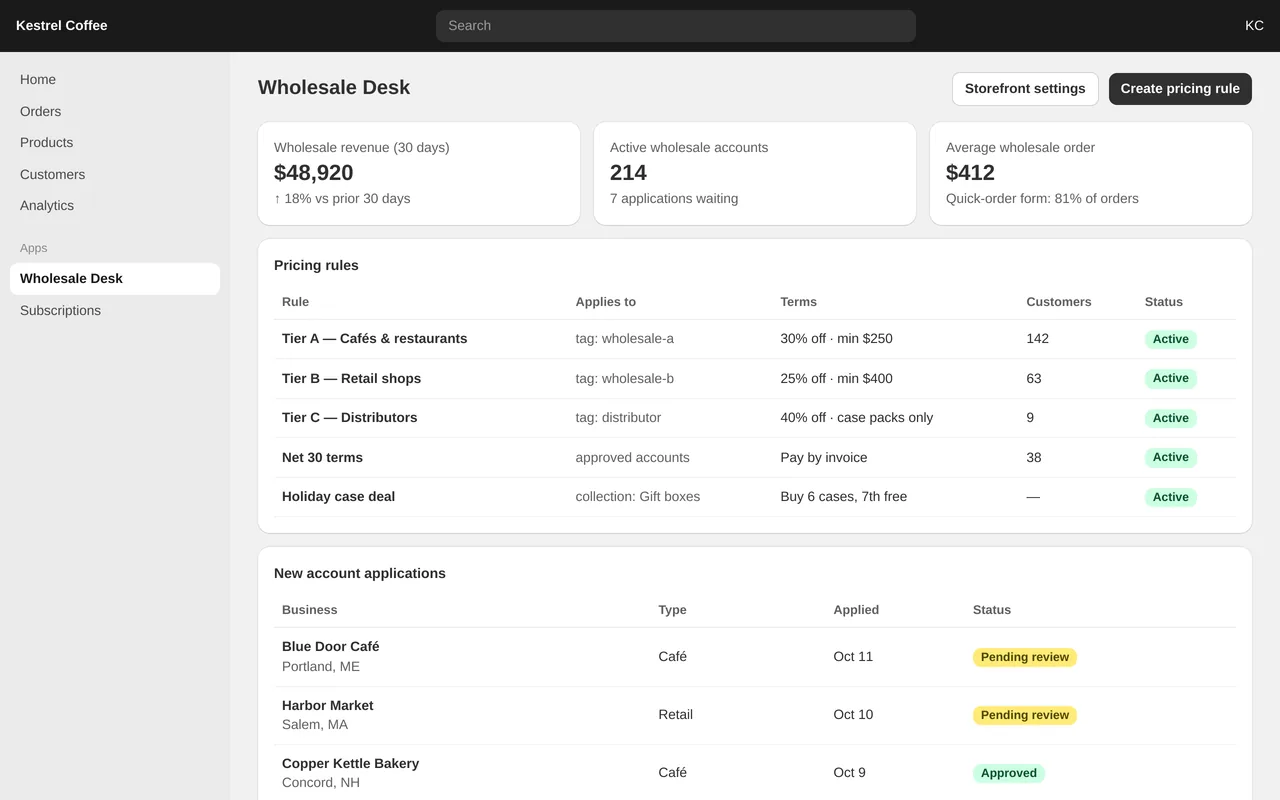Click '30% off · min $250' terms
1280x800 pixels.
pyautogui.click(x=836, y=339)
